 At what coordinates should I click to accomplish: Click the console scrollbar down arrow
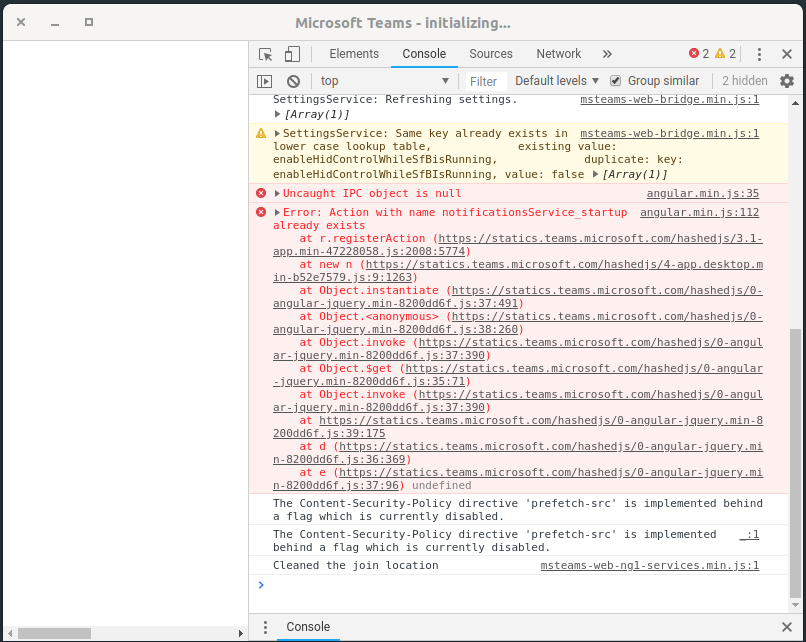[795, 605]
